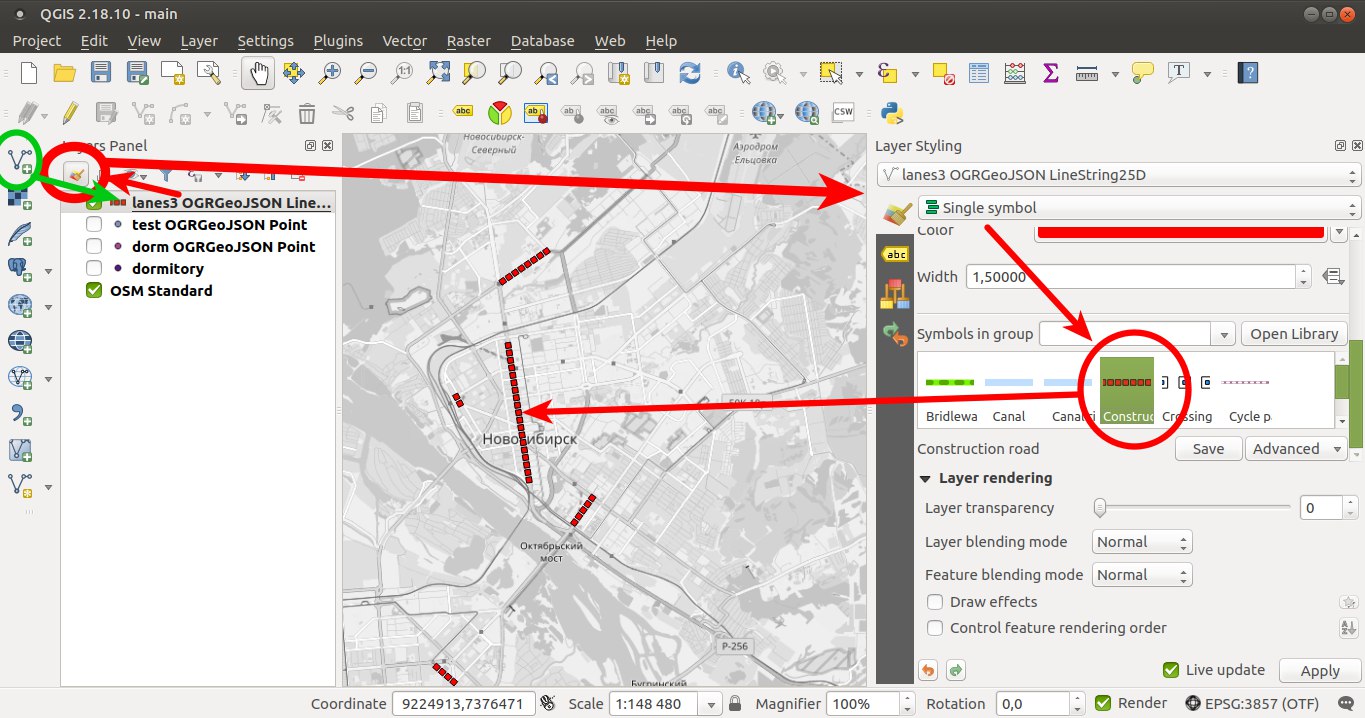Click the History tab icon in Layer Styling
The width and height of the screenshot is (1365, 718).
pos(895,335)
